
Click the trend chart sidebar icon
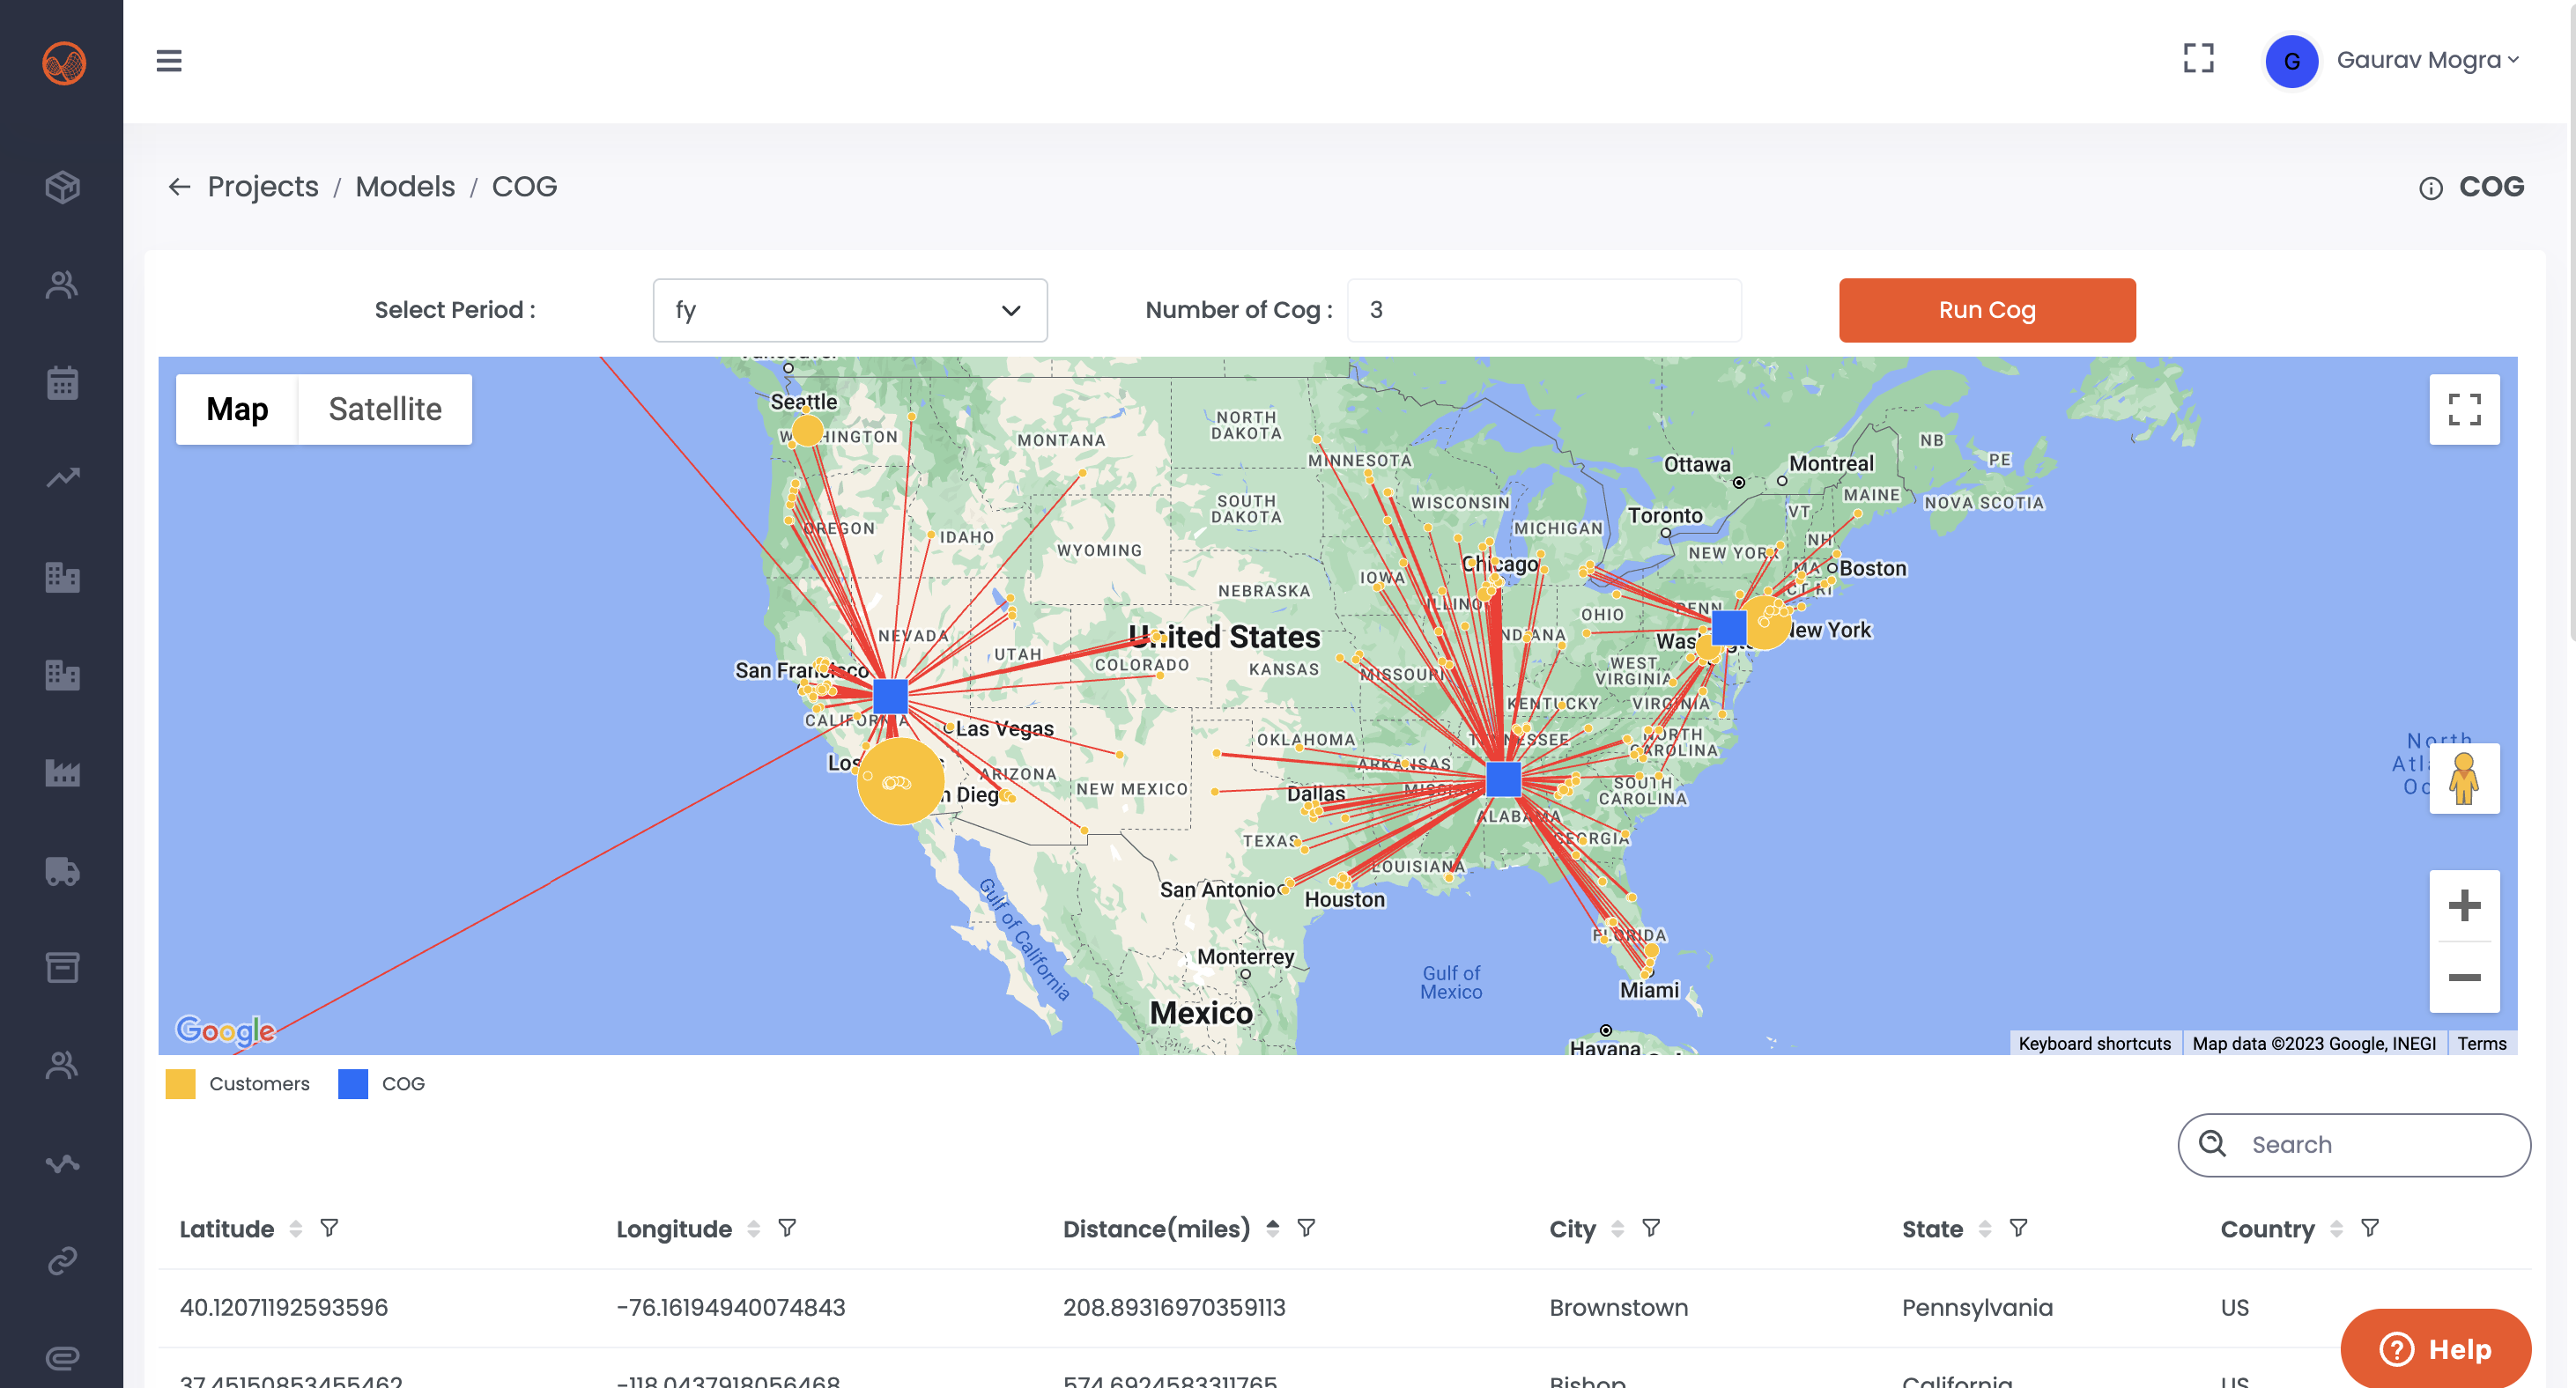(x=62, y=478)
